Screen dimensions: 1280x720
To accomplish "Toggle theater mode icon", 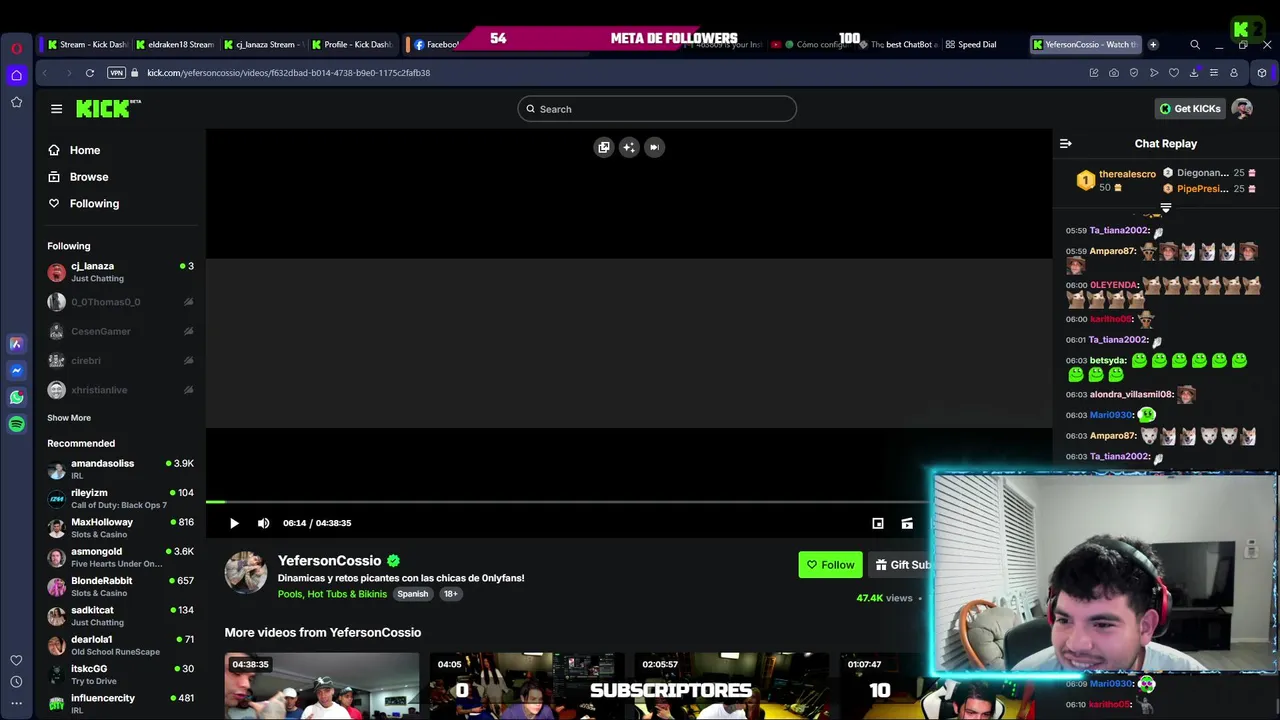I will [907, 523].
